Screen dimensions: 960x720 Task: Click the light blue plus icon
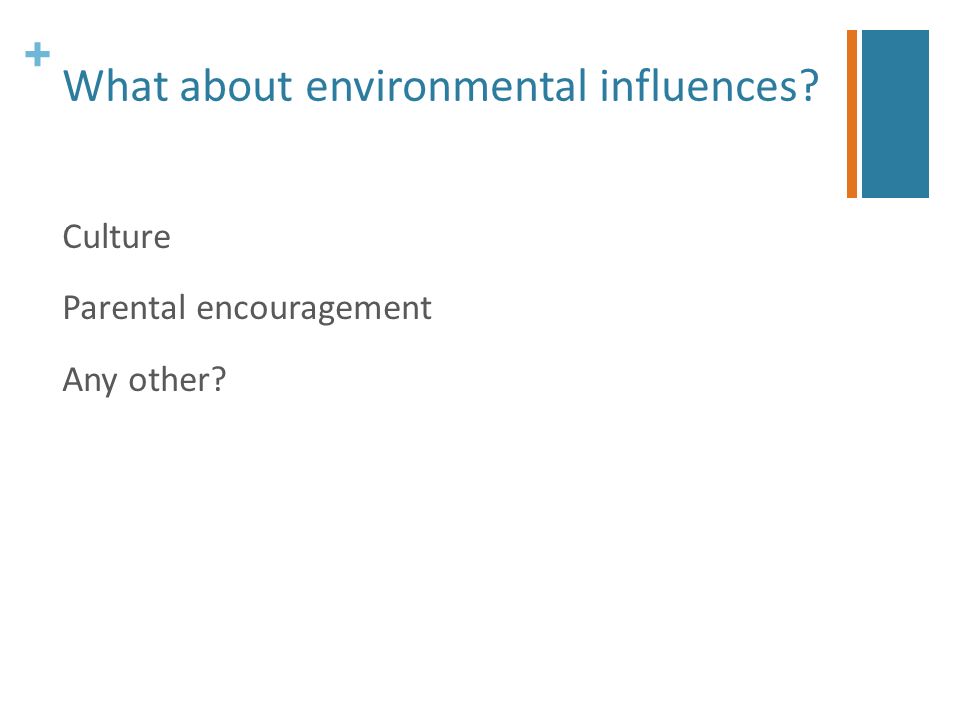pos(37,54)
